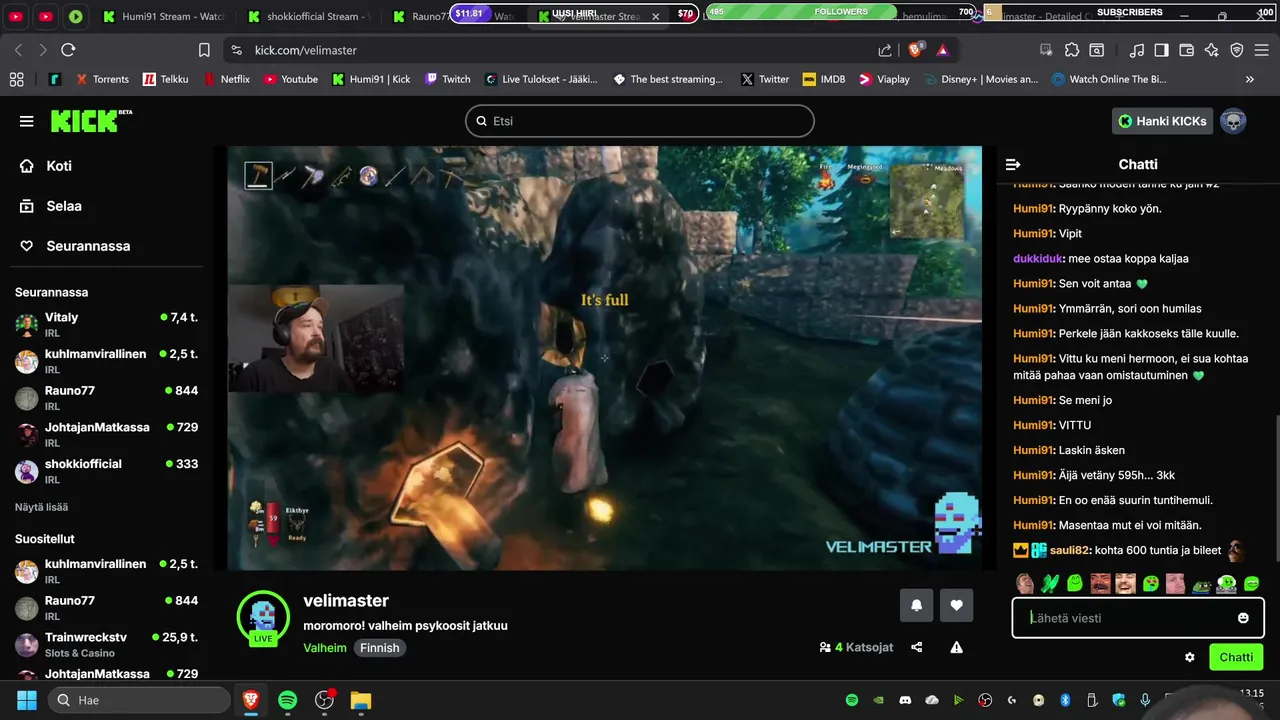Open Brave Rewards triangle icon
The image size is (1280, 720).
coord(942,50)
